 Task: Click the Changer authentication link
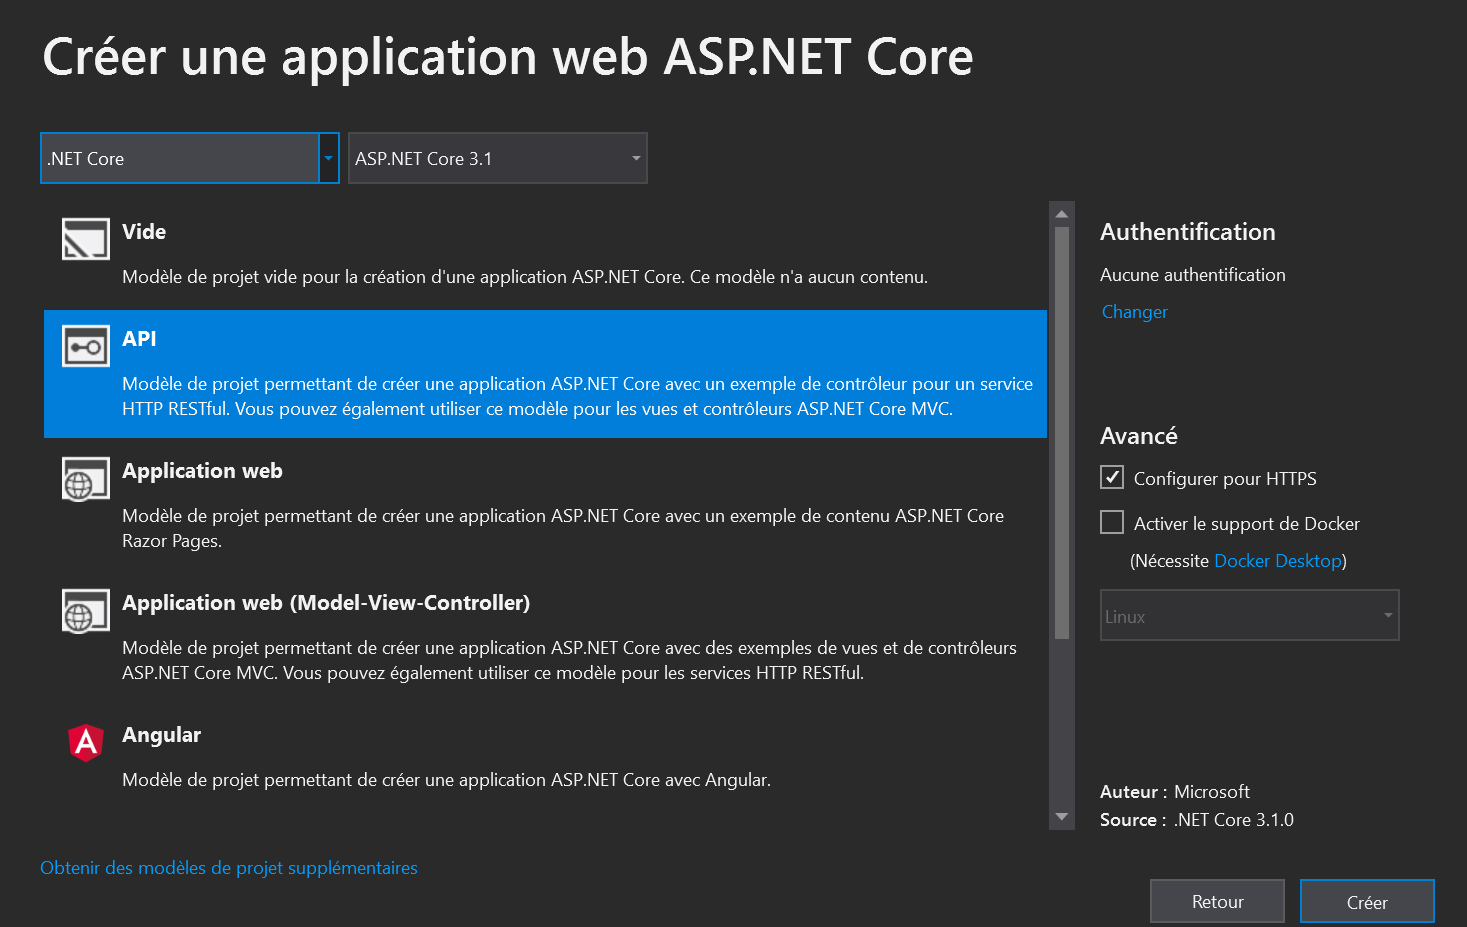click(1134, 312)
